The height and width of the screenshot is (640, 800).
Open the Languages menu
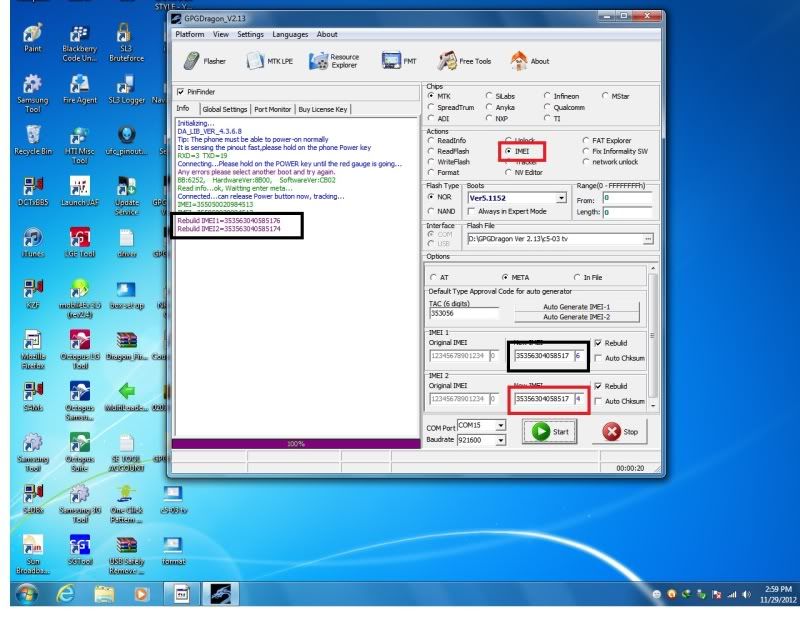[290, 34]
